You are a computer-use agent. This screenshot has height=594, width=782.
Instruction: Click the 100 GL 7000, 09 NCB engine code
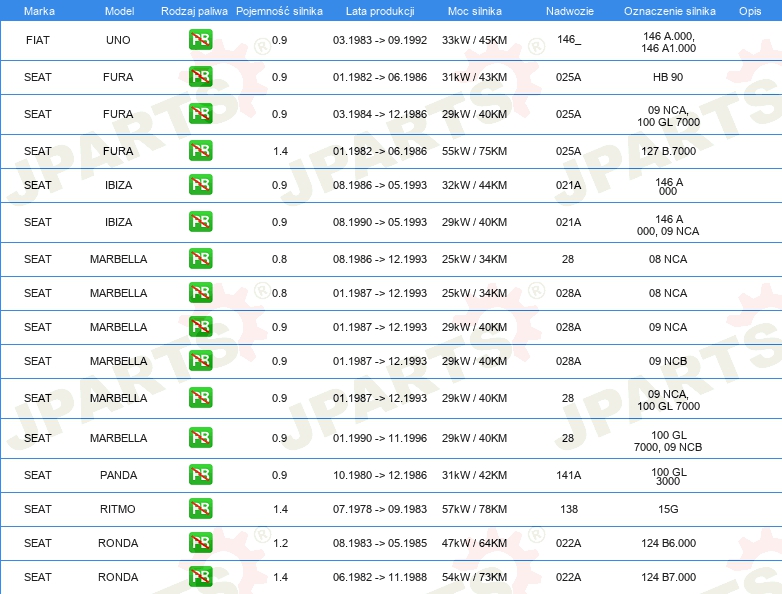(668, 441)
